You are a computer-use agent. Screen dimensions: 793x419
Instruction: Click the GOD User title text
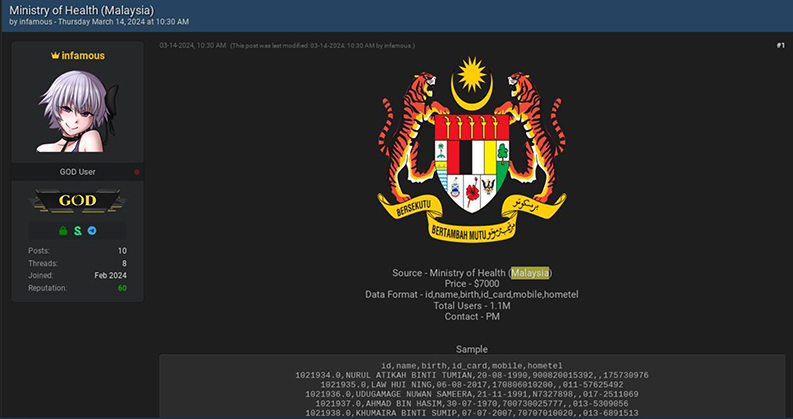[77, 172]
